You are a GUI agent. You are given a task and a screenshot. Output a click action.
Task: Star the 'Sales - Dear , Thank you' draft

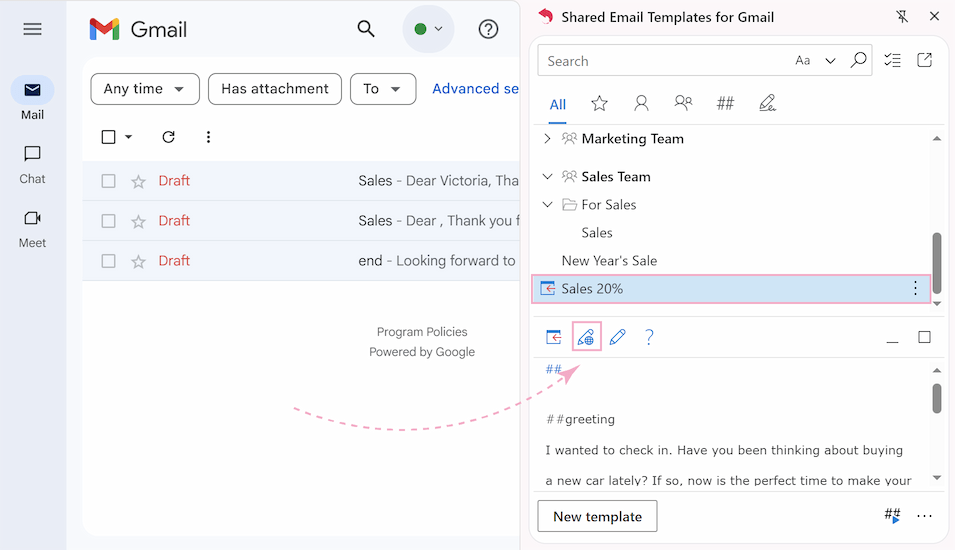[138, 221]
